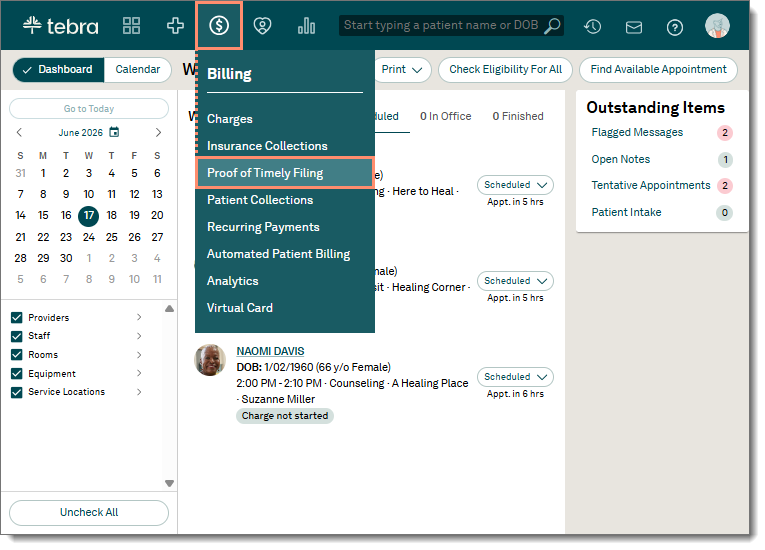The height and width of the screenshot is (550, 765).
Task: Select June 24 in the calendar
Action: [89, 238]
